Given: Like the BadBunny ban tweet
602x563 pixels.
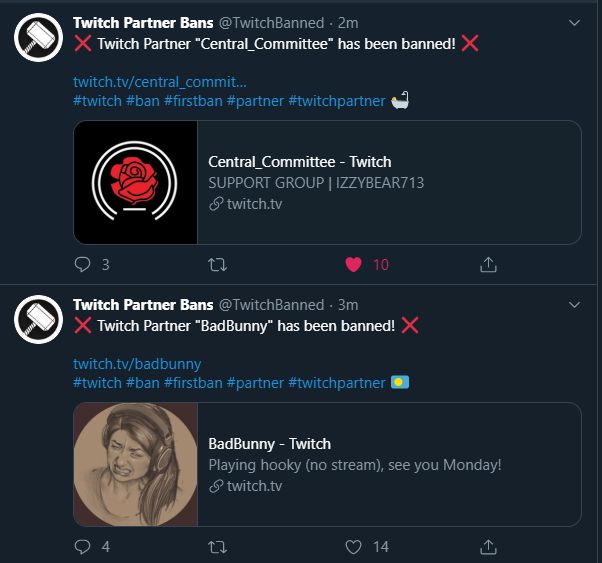Looking at the screenshot, I should 353,547.
